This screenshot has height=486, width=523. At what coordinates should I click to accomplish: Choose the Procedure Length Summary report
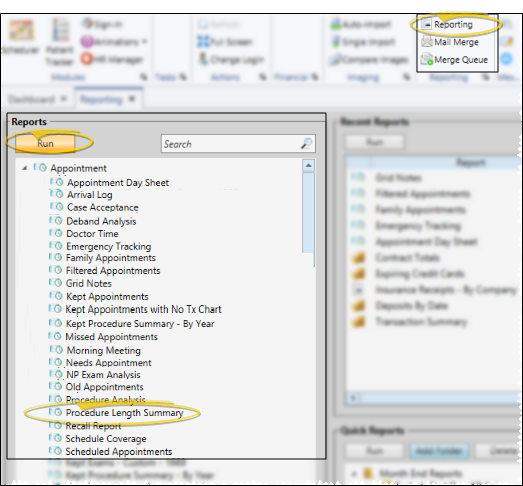coord(124,413)
